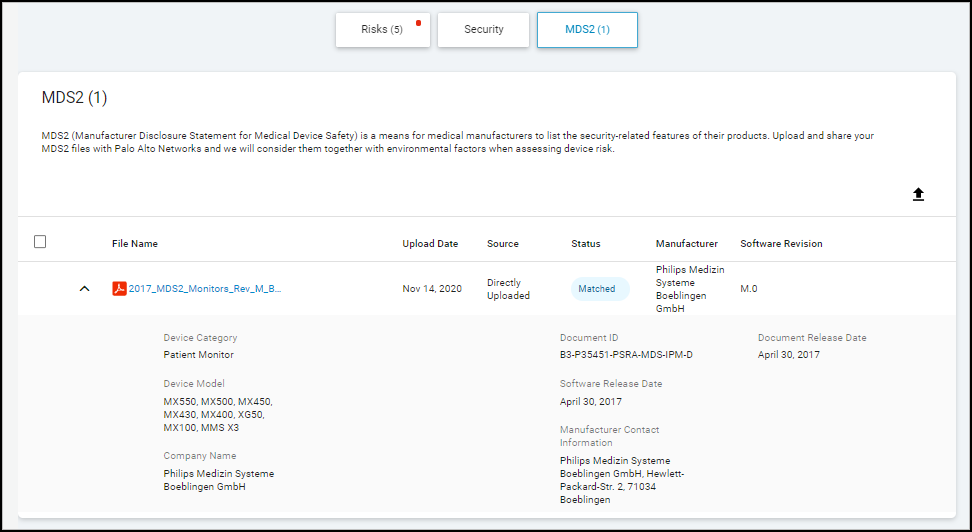The image size is (972, 532).
Task: Collapse the expanded 2017_MDS2_Monitors row
Action: point(84,289)
